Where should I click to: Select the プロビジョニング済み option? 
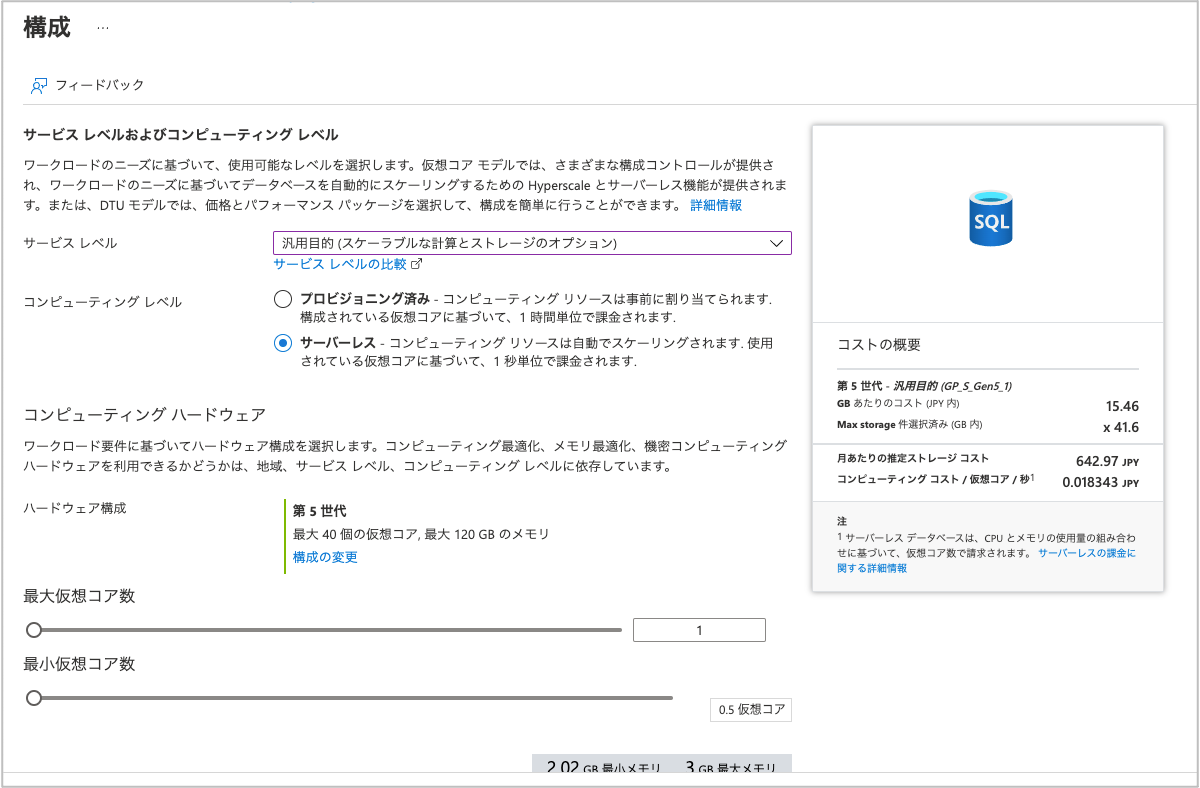tap(283, 298)
